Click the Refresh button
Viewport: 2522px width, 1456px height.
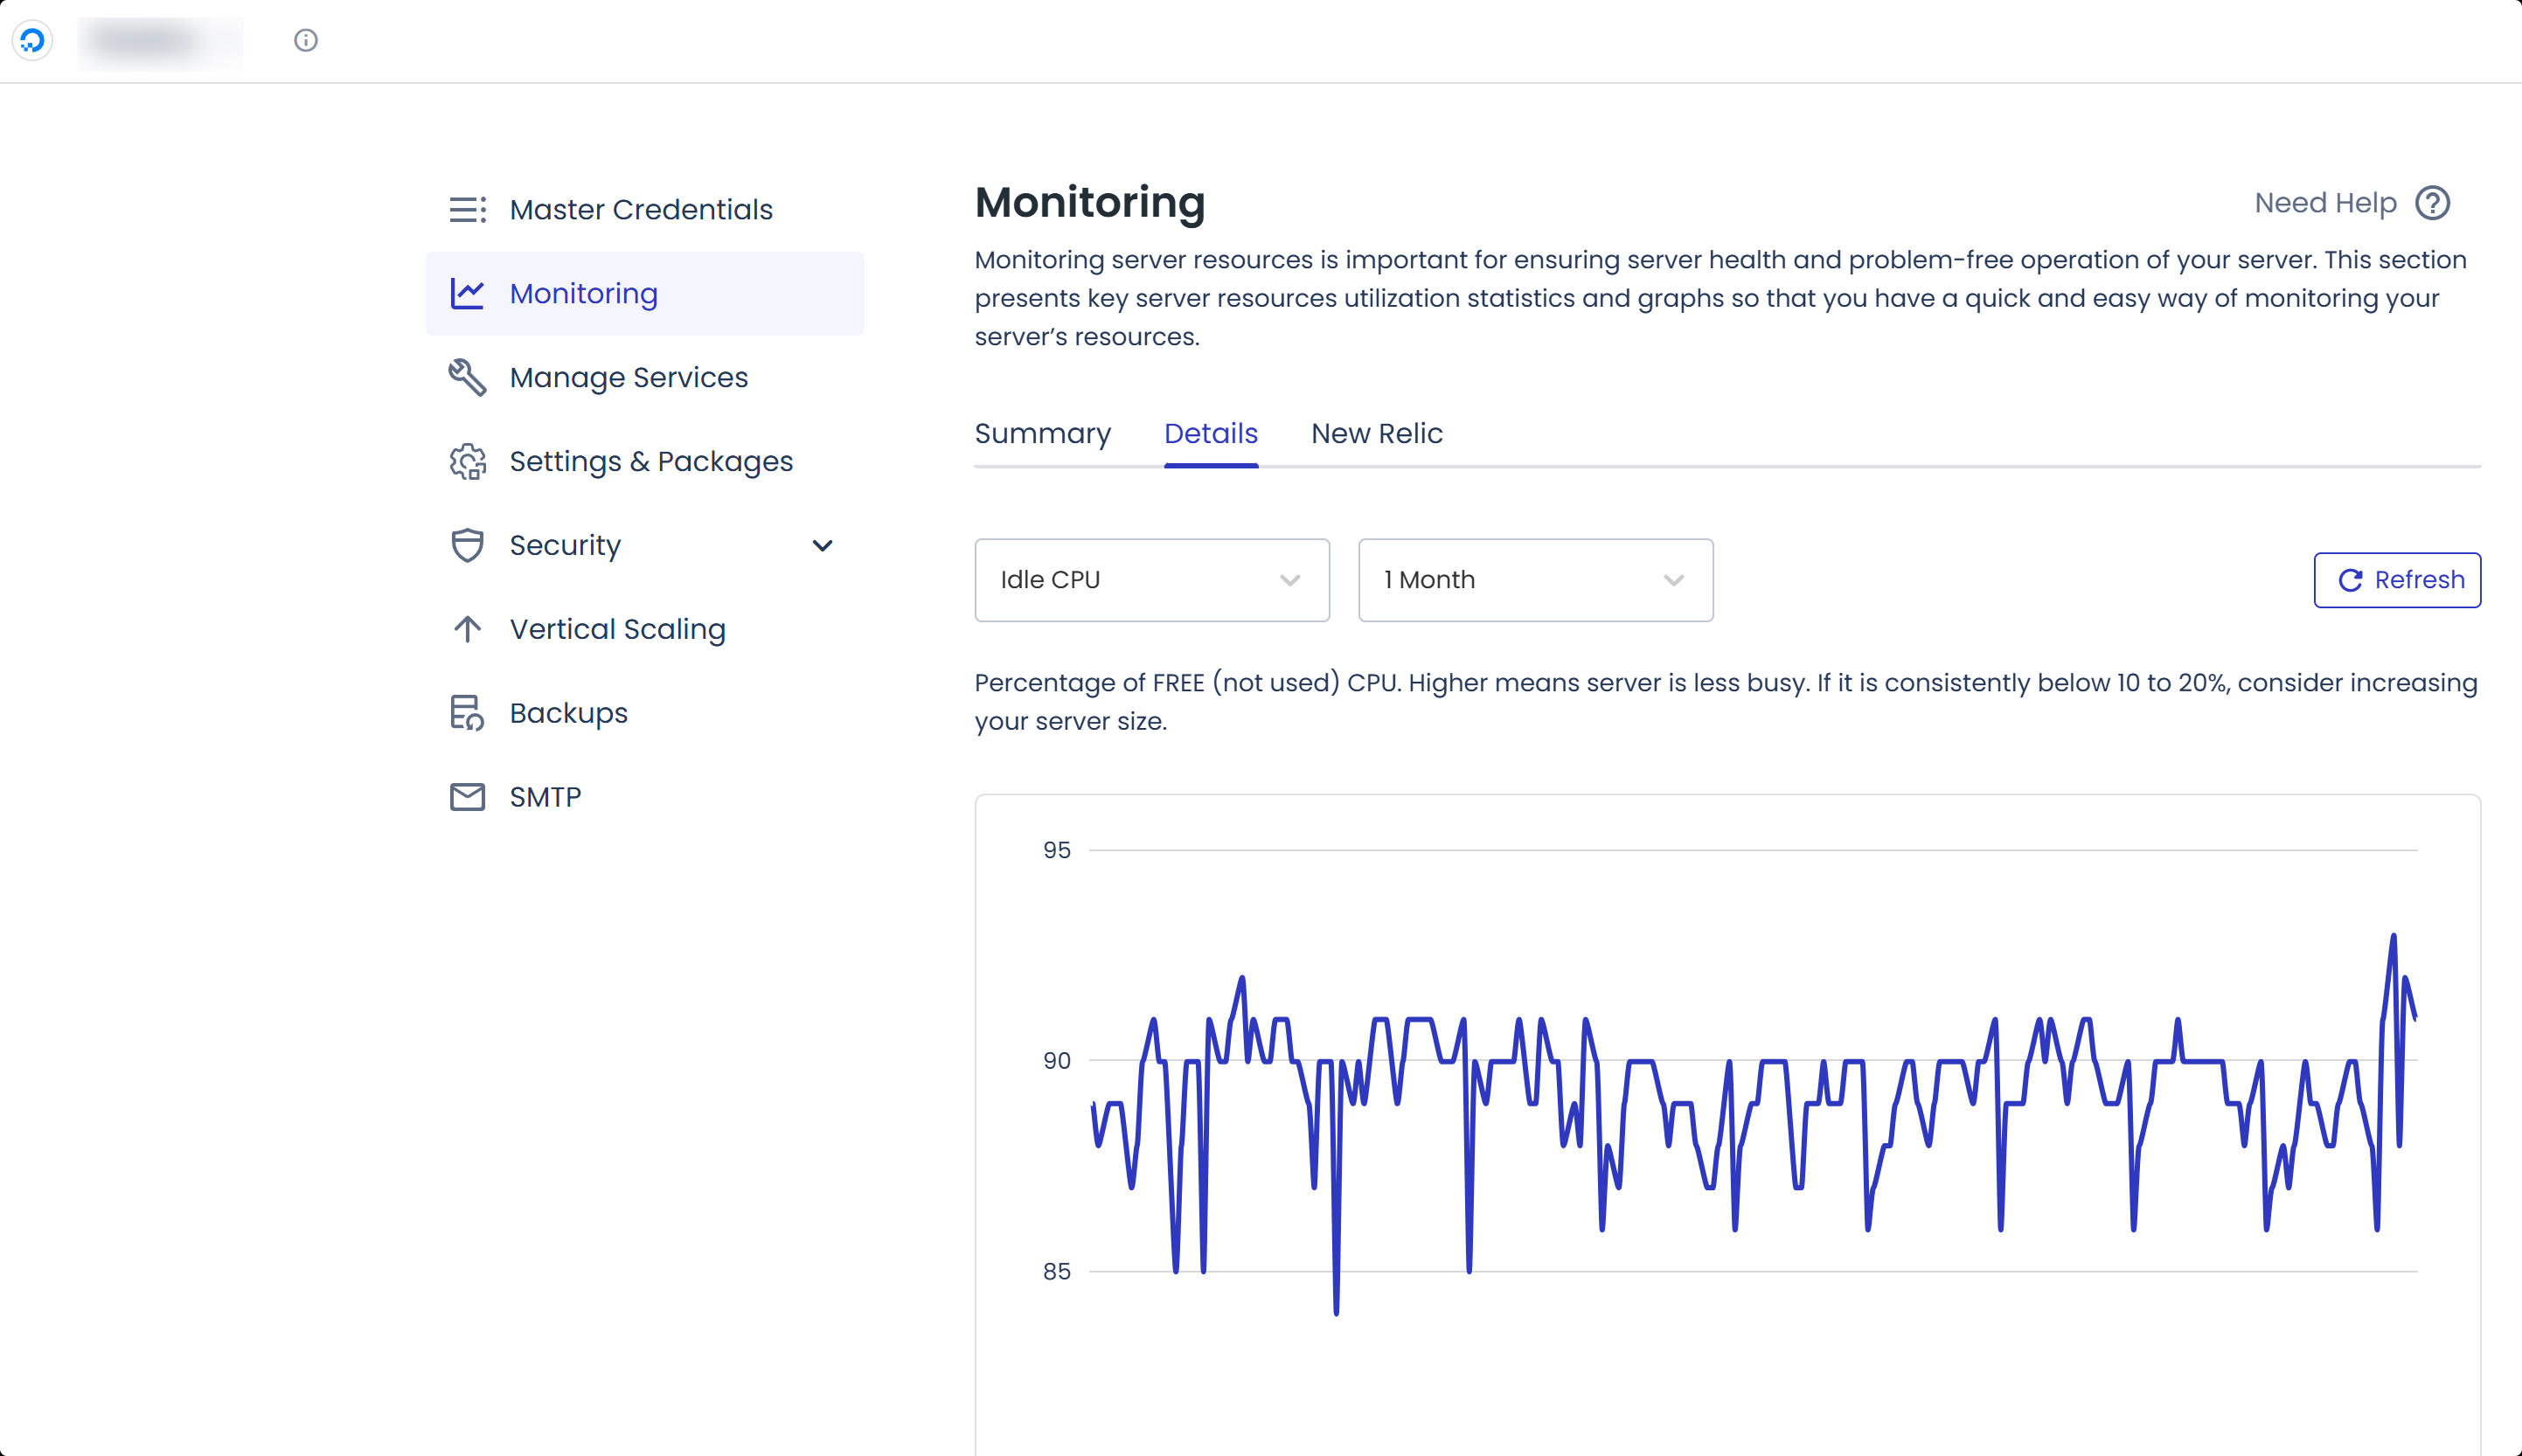tap(2396, 580)
